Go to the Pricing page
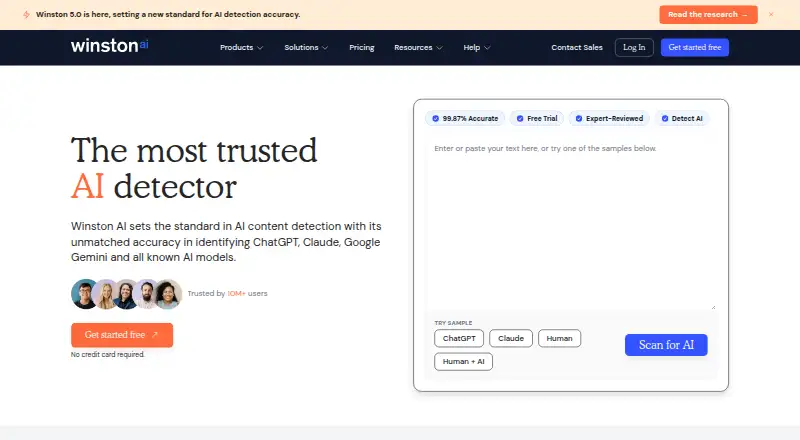 tap(362, 47)
